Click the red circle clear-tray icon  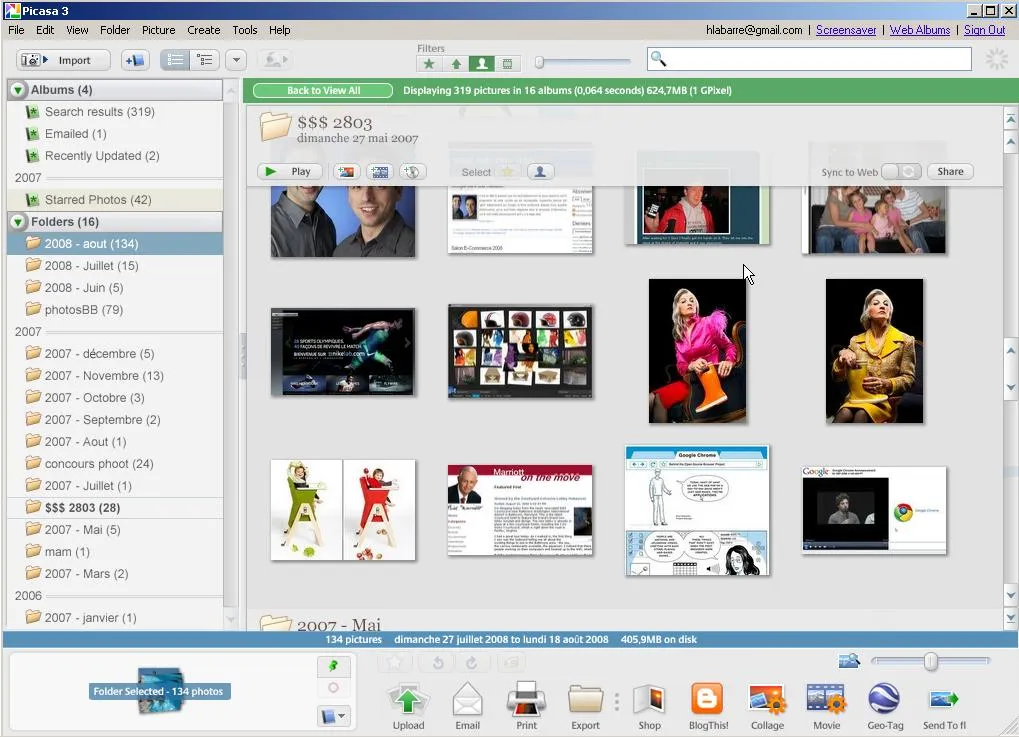point(333,688)
